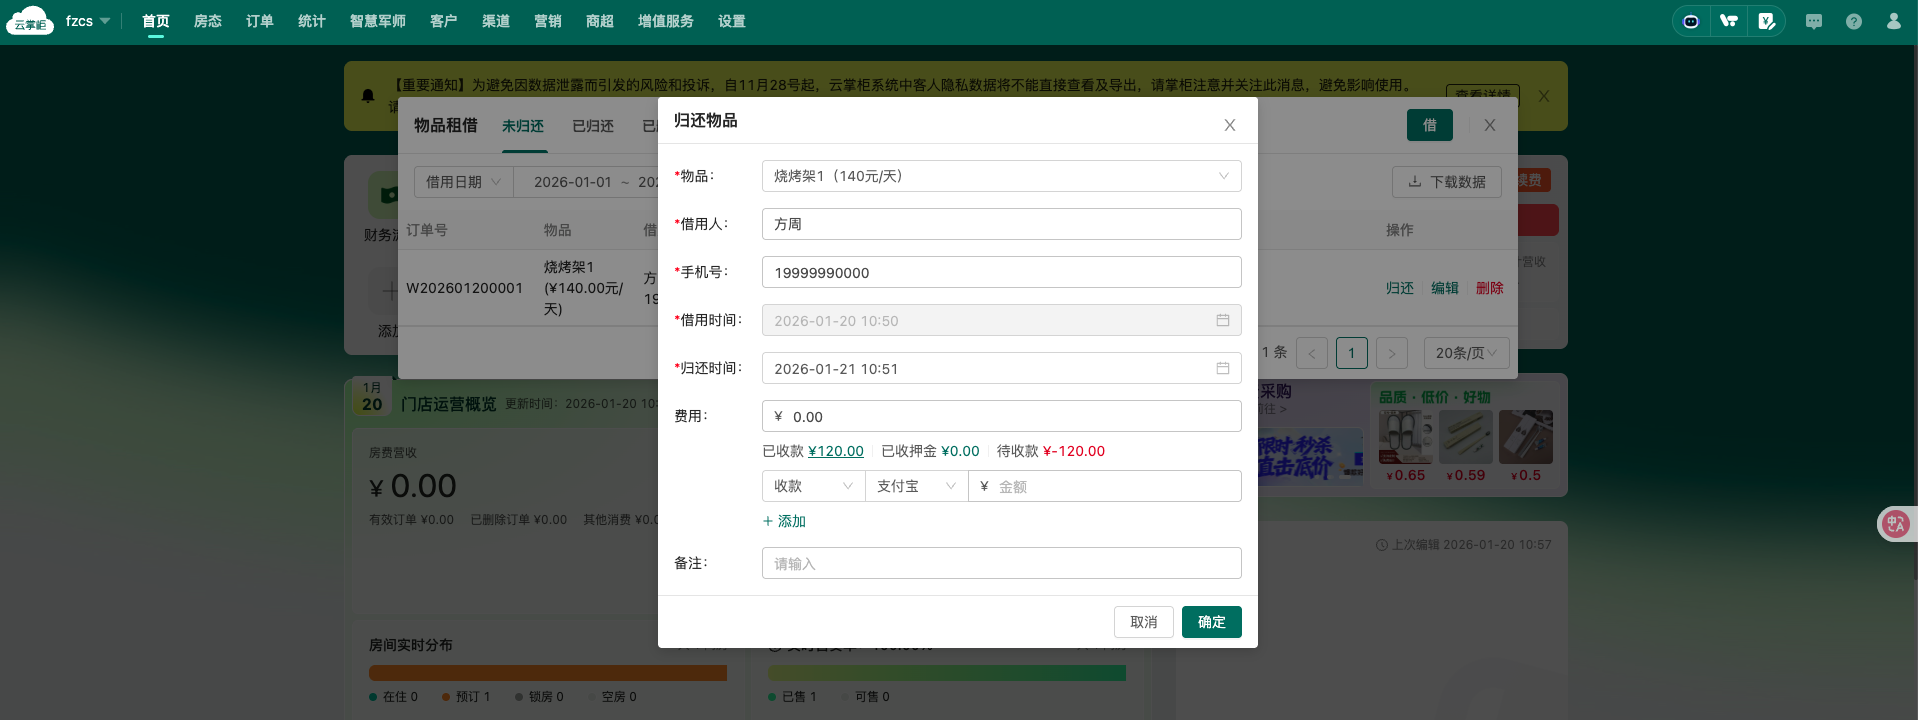
Task: Close the 归还物品 dialog with the X
Action: click(x=1230, y=125)
